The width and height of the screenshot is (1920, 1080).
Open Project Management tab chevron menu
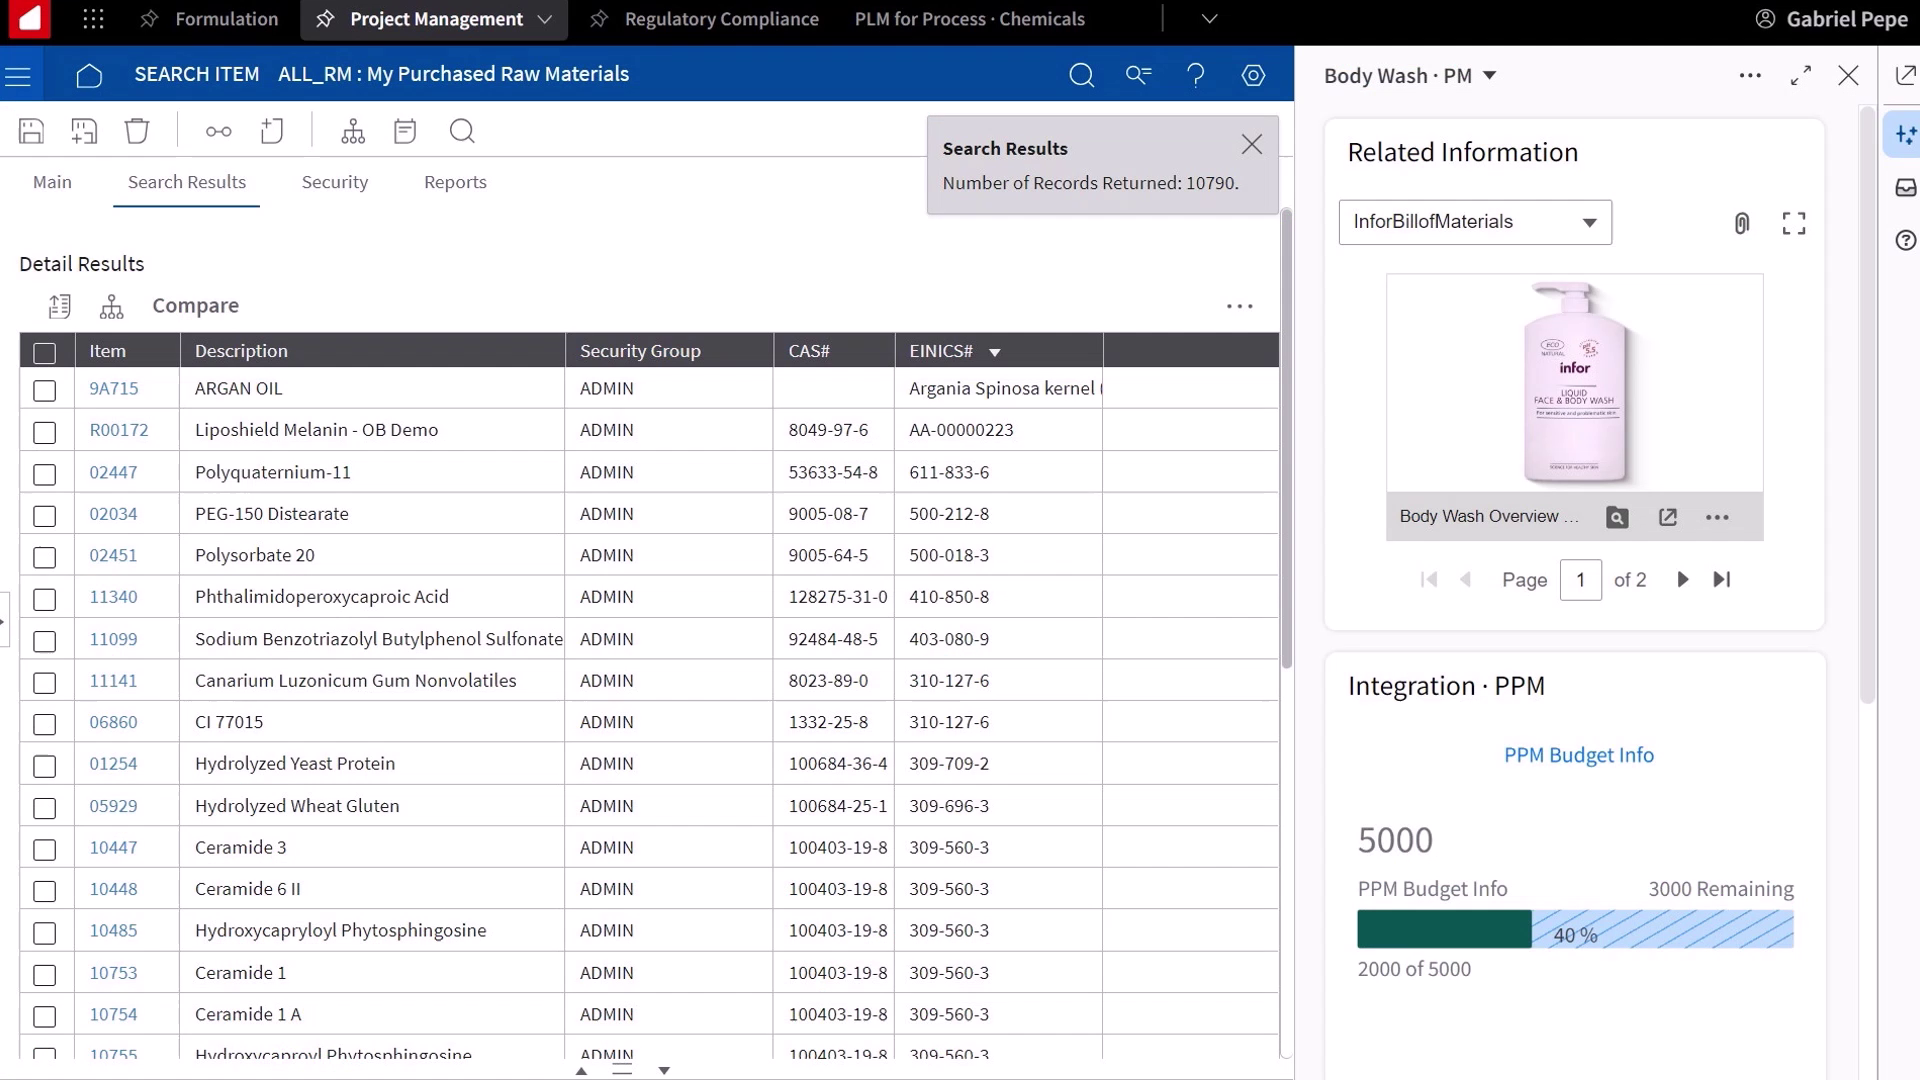(545, 19)
